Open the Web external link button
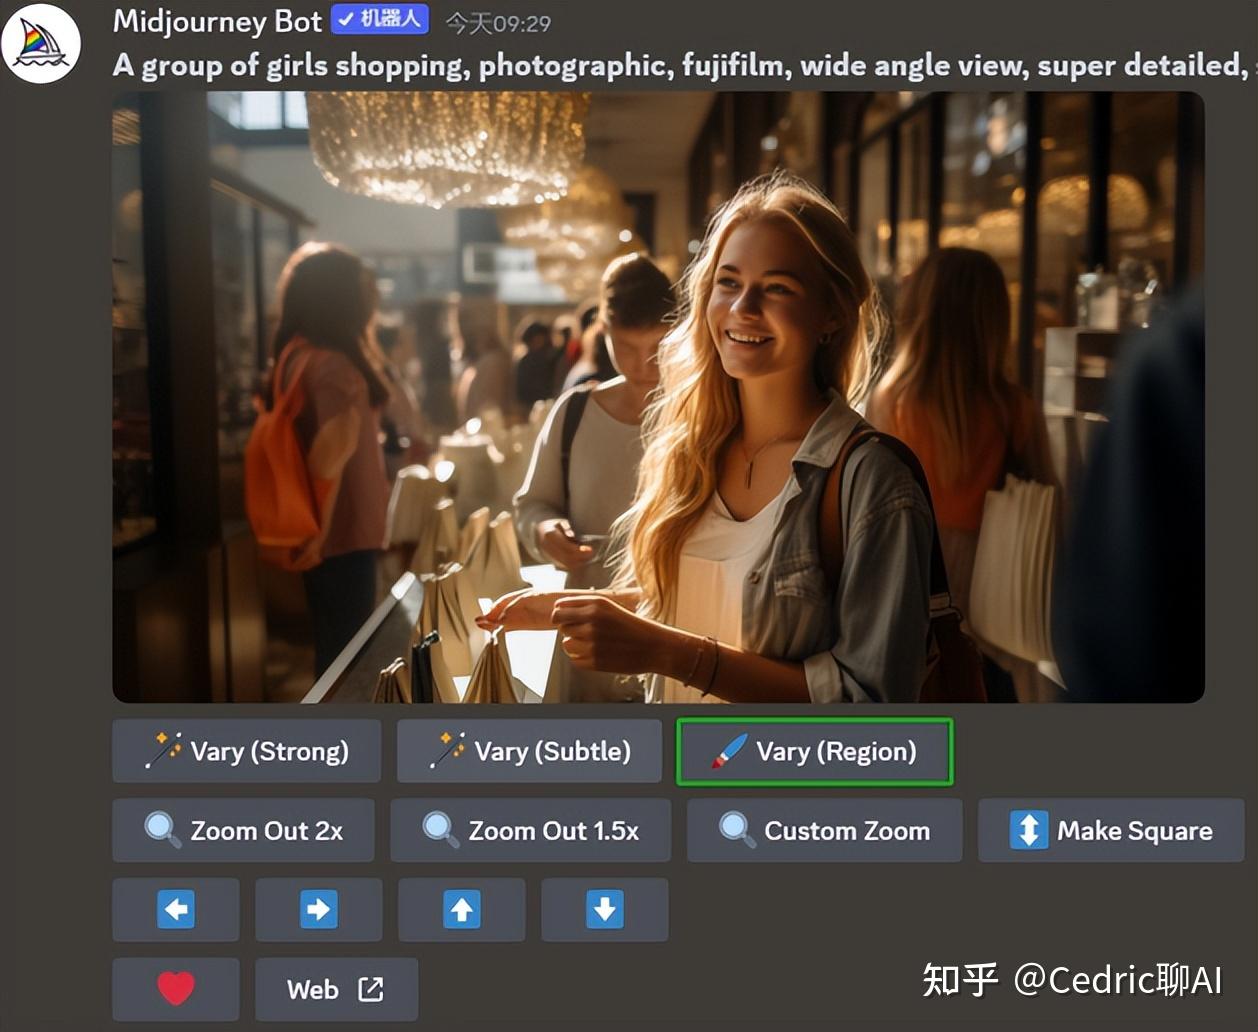 [x=336, y=988]
